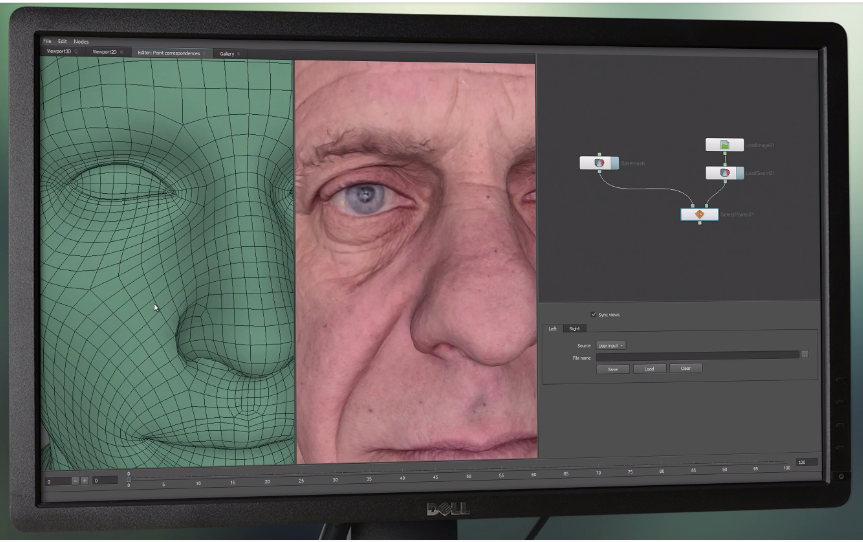Open the Source dropdown
This screenshot has width=863, height=542.
point(610,345)
